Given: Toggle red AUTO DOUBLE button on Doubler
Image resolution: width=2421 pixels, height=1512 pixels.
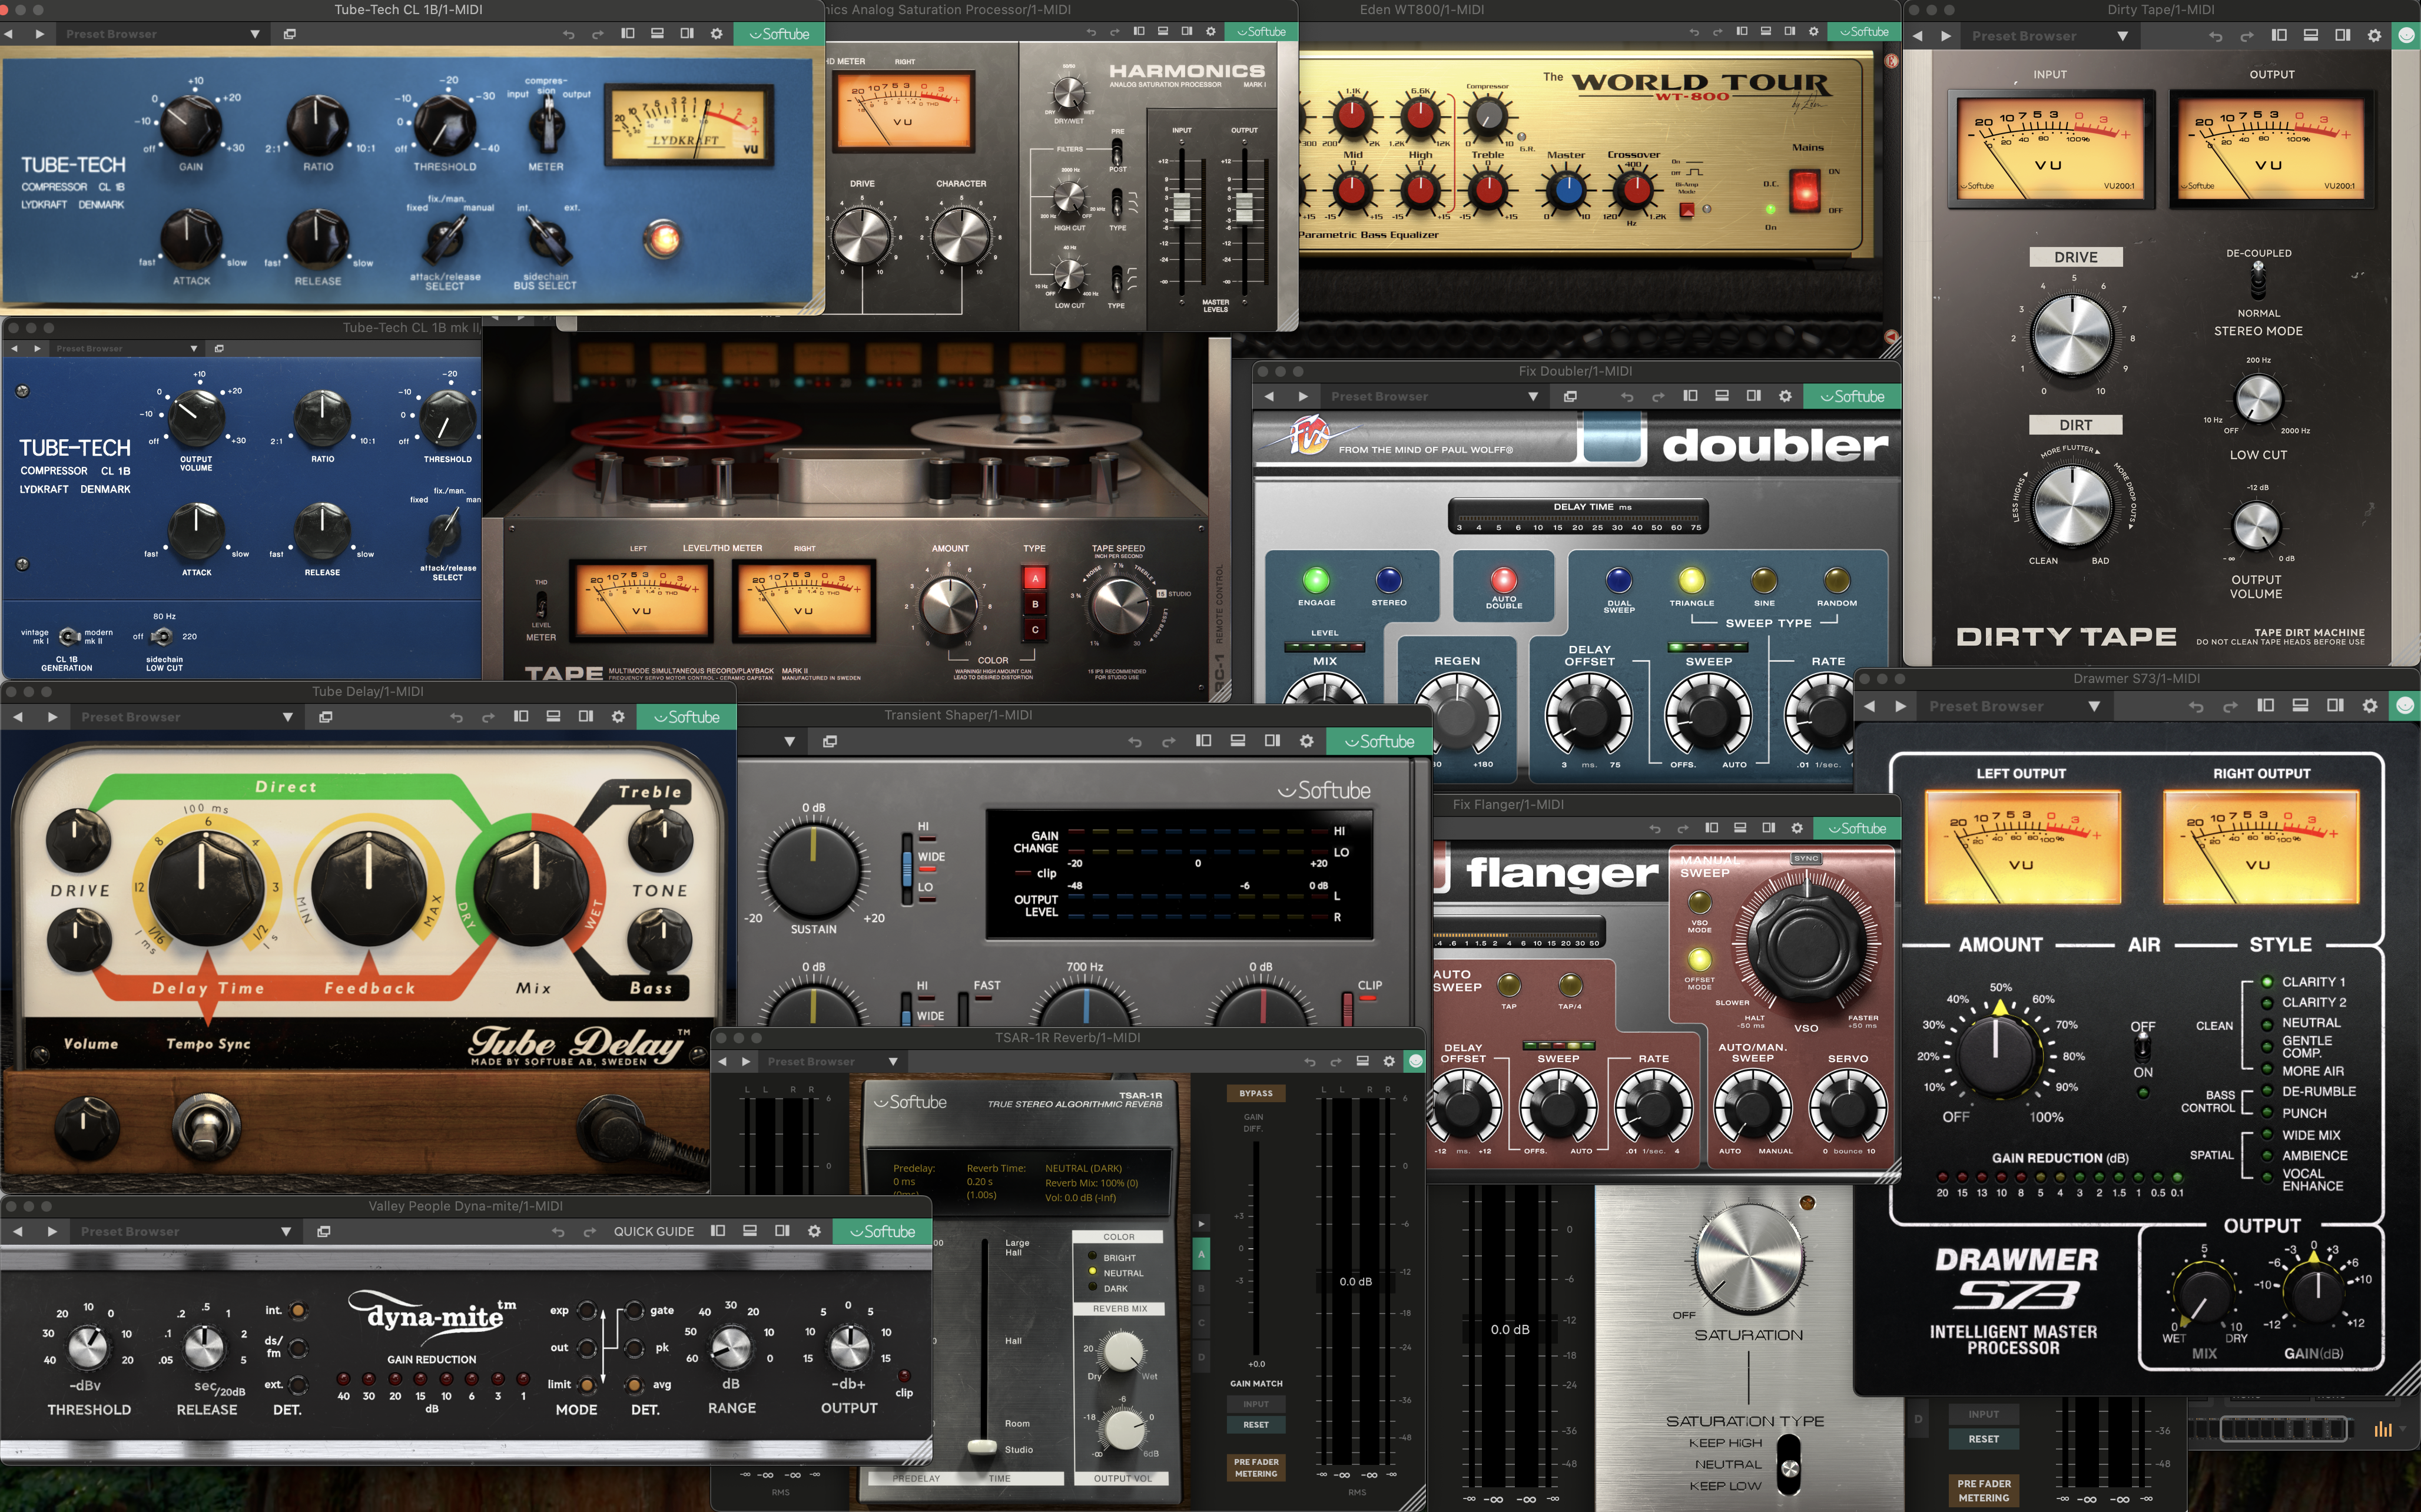Looking at the screenshot, I should click(x=1504, y=579).
